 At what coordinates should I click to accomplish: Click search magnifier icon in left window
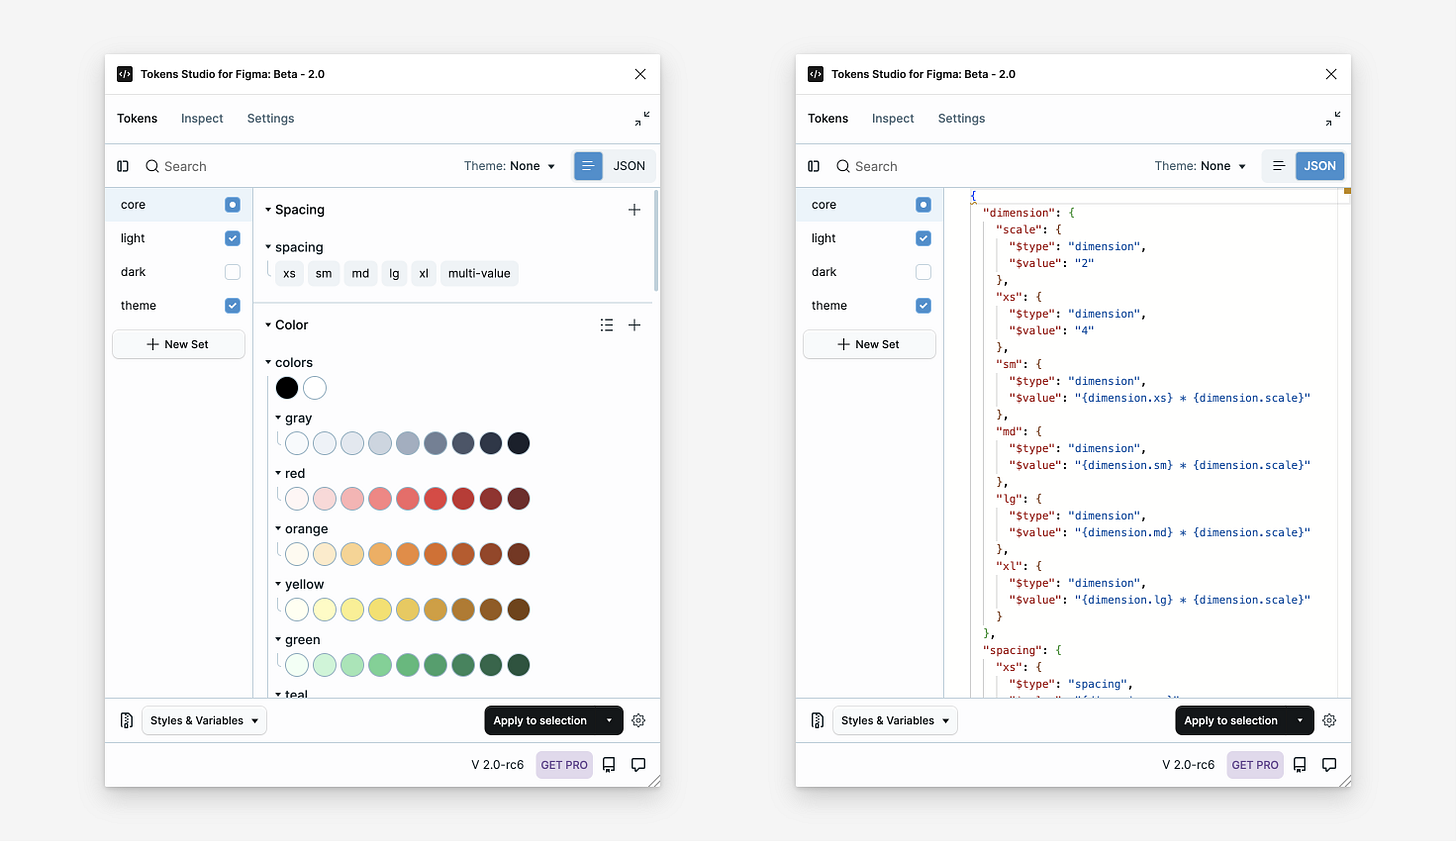click(152, 166)
